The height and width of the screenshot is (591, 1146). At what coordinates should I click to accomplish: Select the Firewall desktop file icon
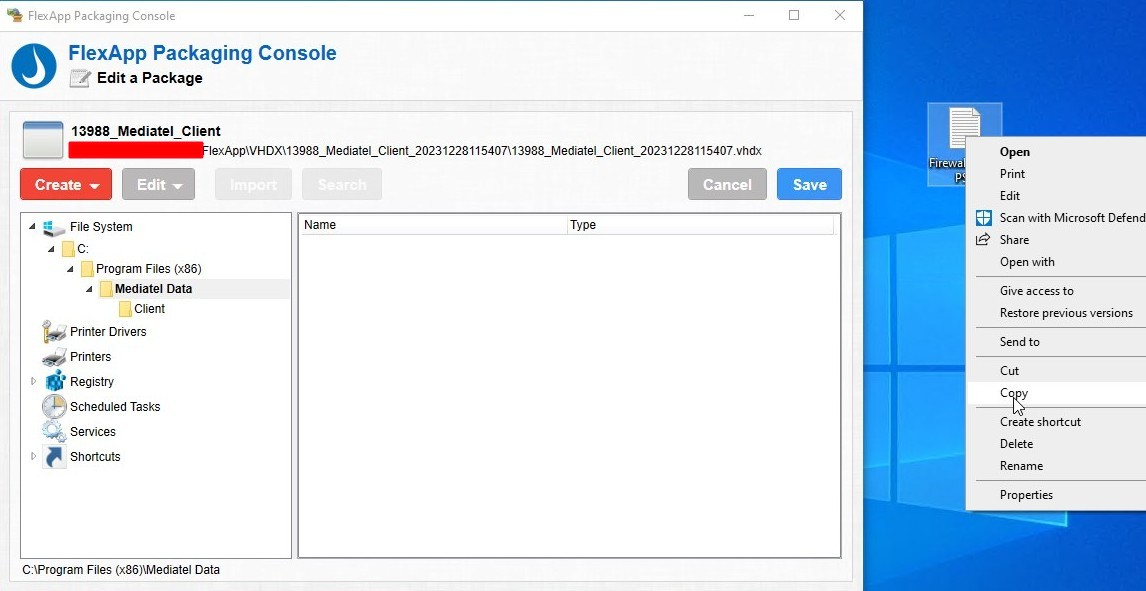963,129
